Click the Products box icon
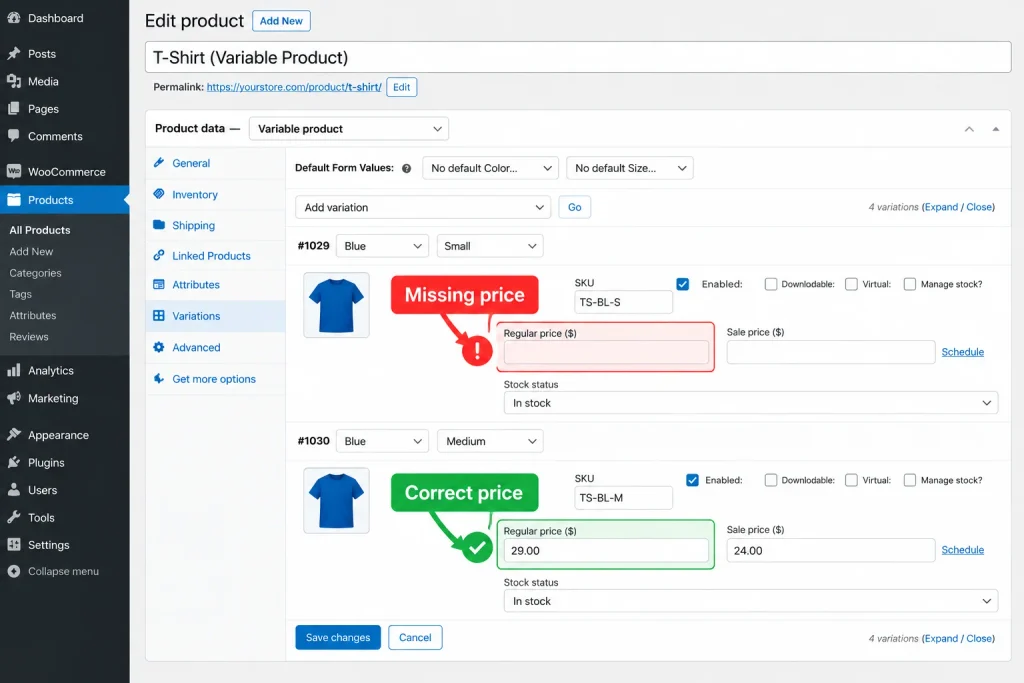 (14, 200)
